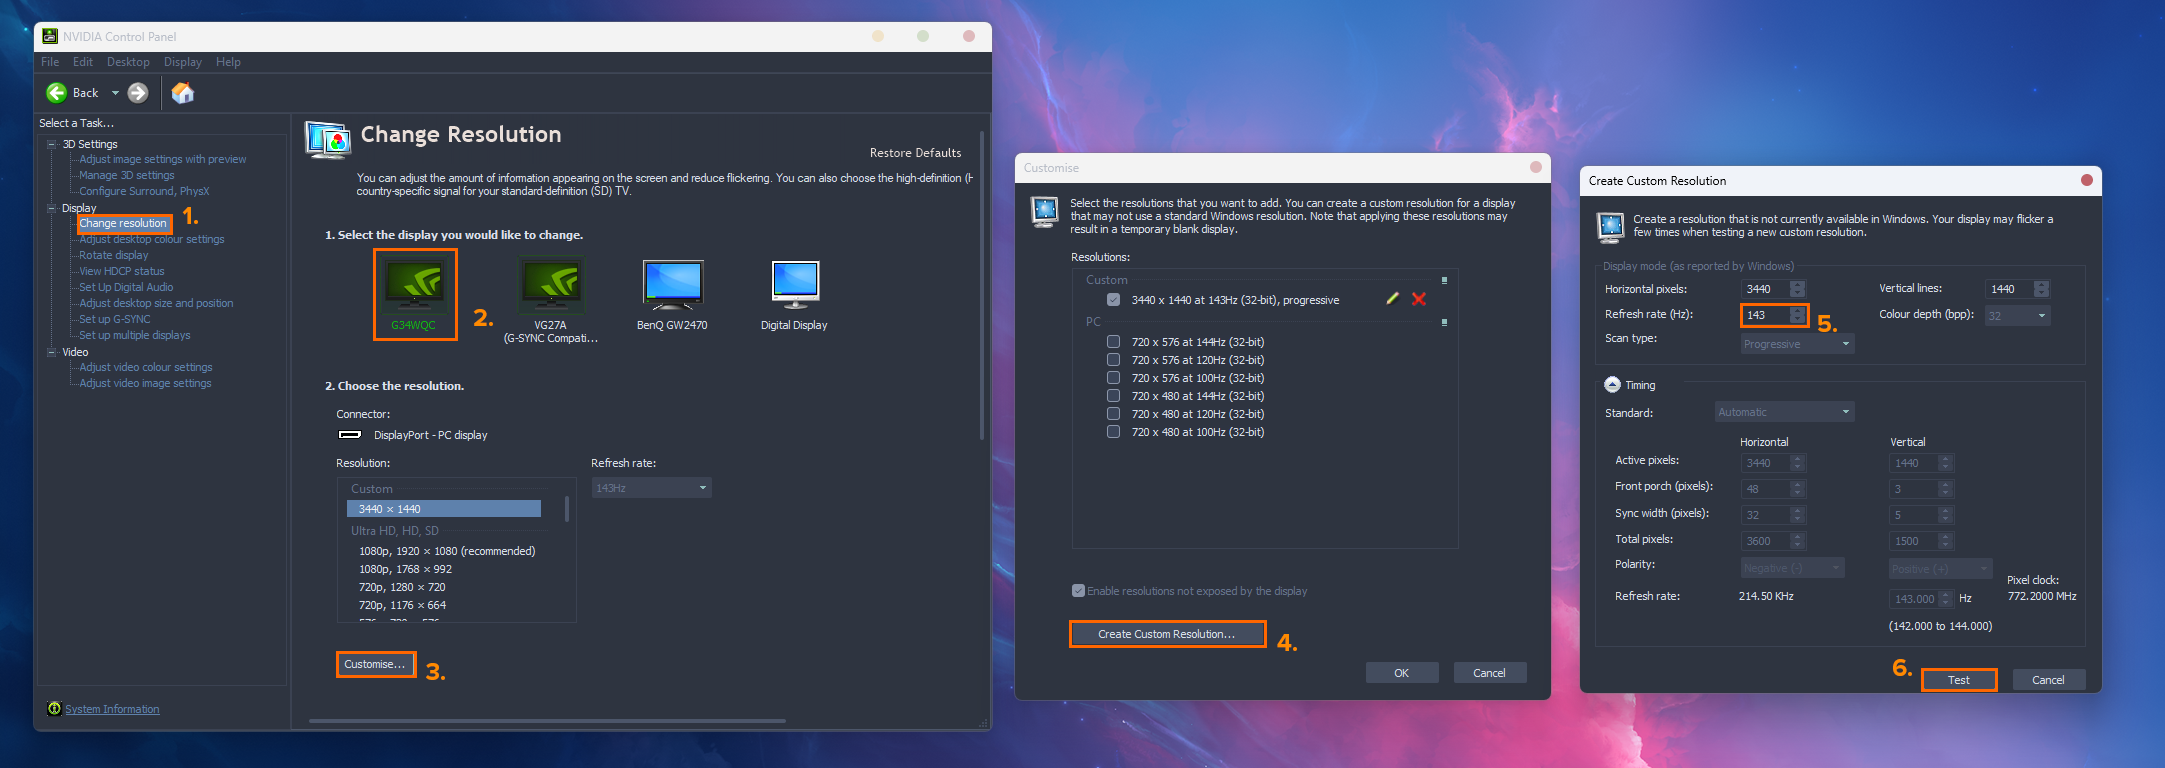This screenshot has height=768, width=2165.
Task: Select the G34WQC display icon
Action: click(x=415, y=288)
